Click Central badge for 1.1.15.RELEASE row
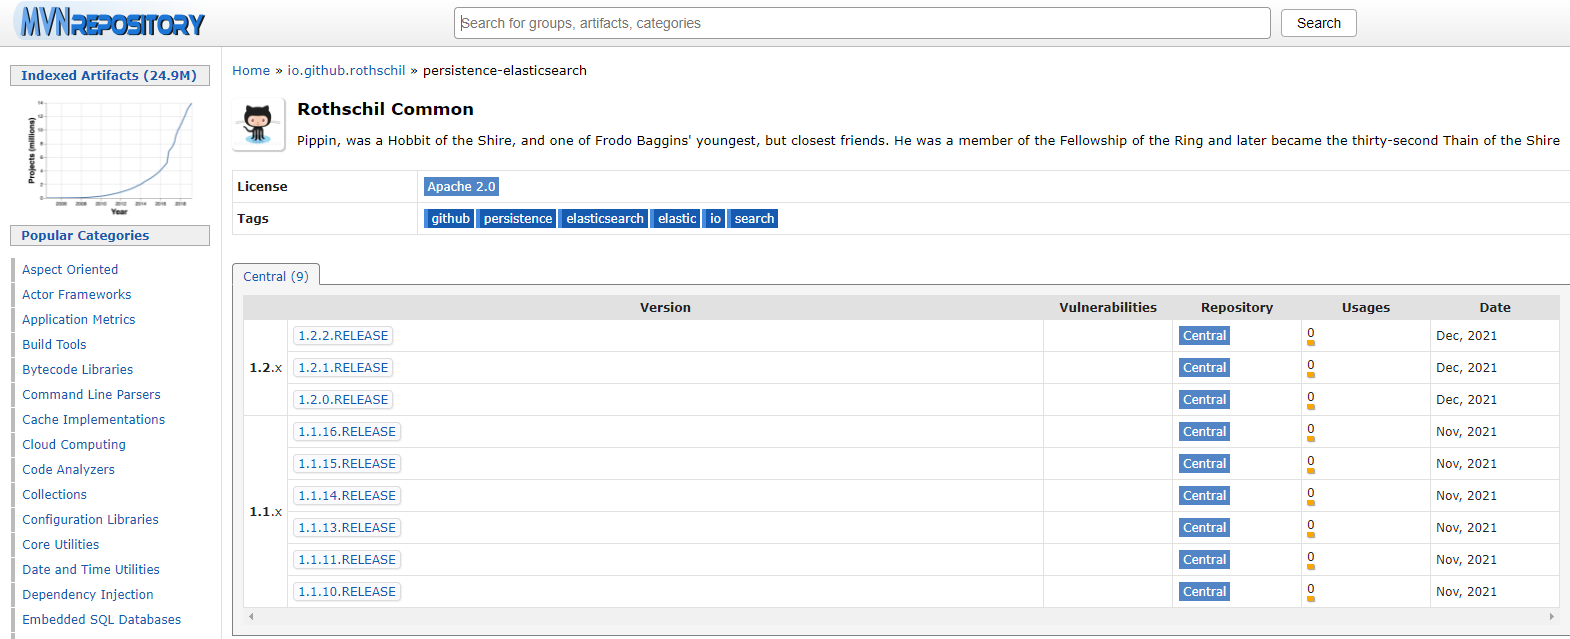The width and height of the screenshot is (1570, 639). [x=1204, y=464]
